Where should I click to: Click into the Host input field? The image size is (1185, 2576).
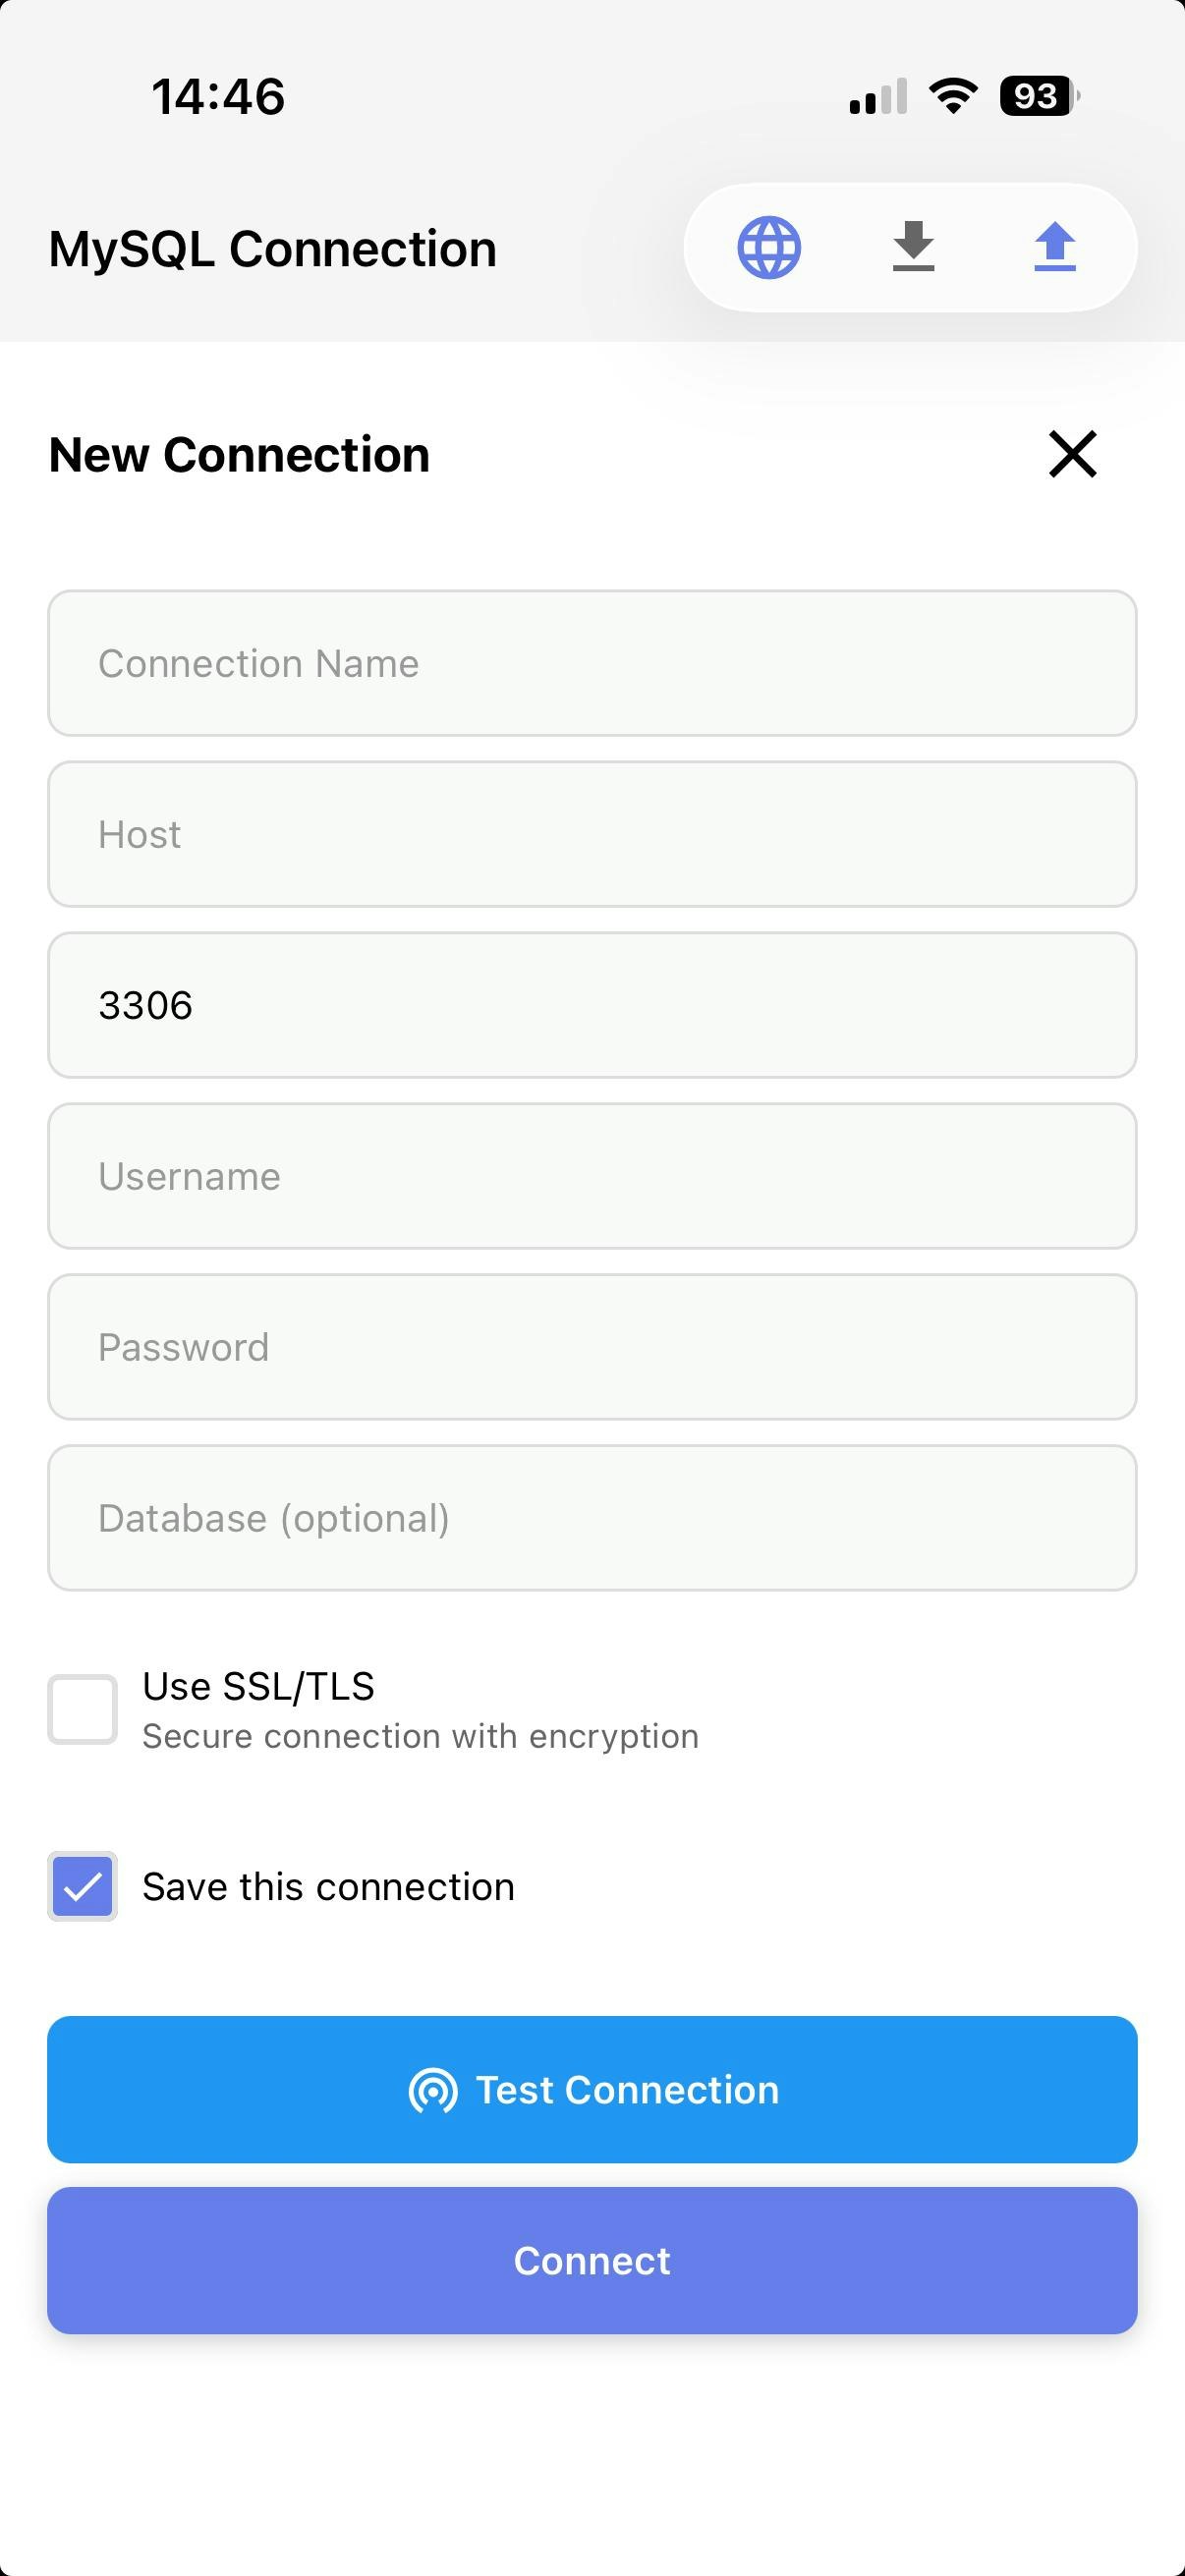[x=592, y=834]
